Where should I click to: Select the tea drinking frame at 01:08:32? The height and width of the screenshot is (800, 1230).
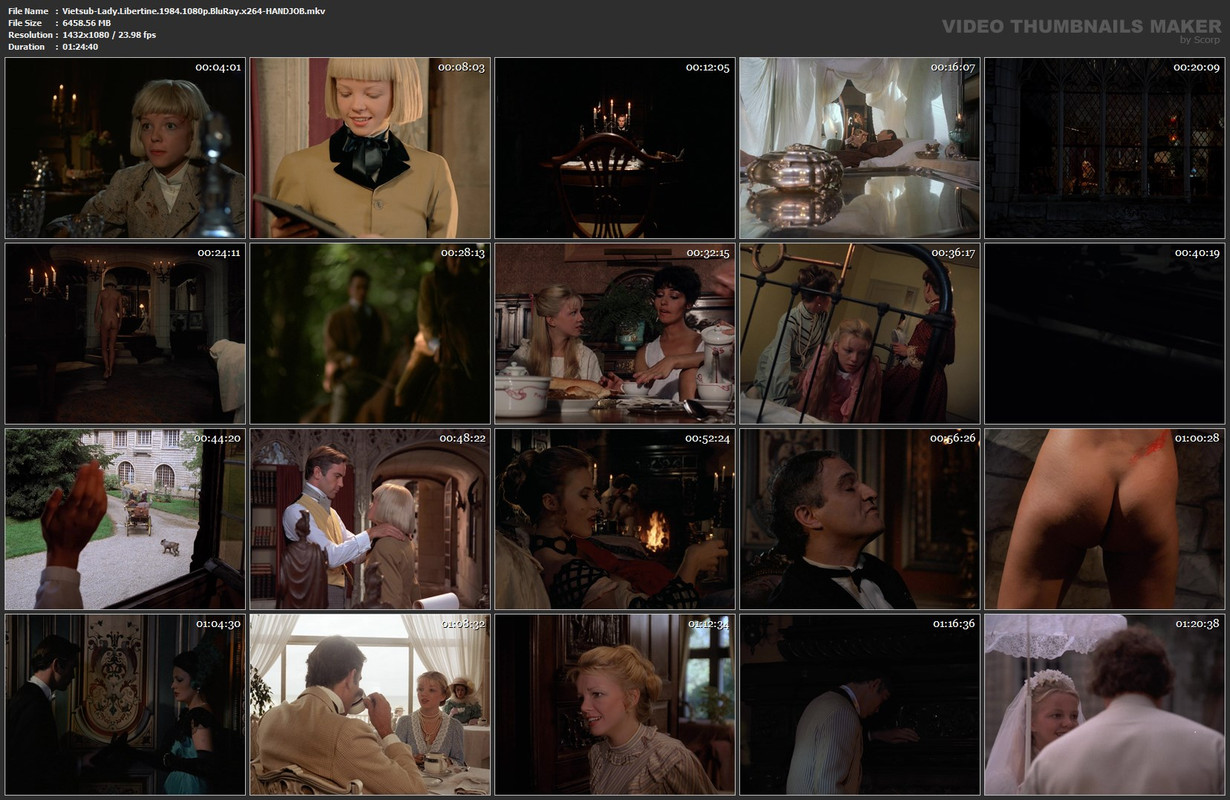370,705
